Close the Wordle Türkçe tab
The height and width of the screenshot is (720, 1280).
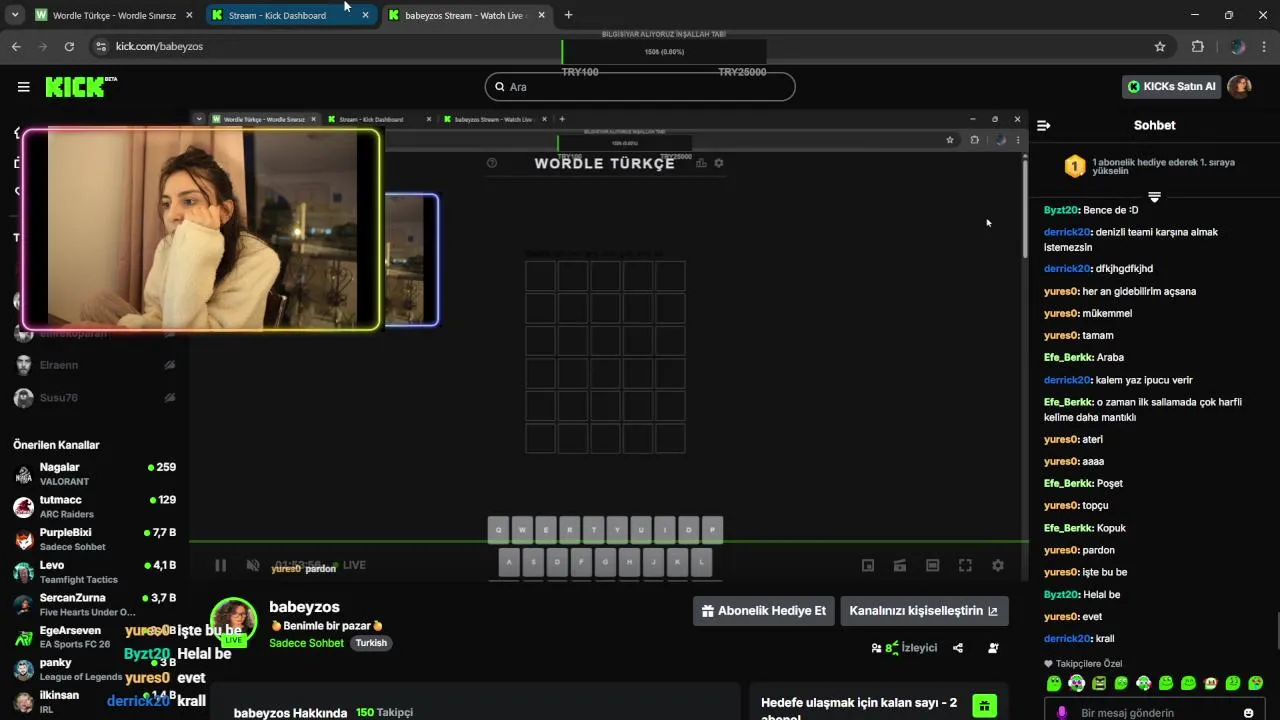point(189,15)
